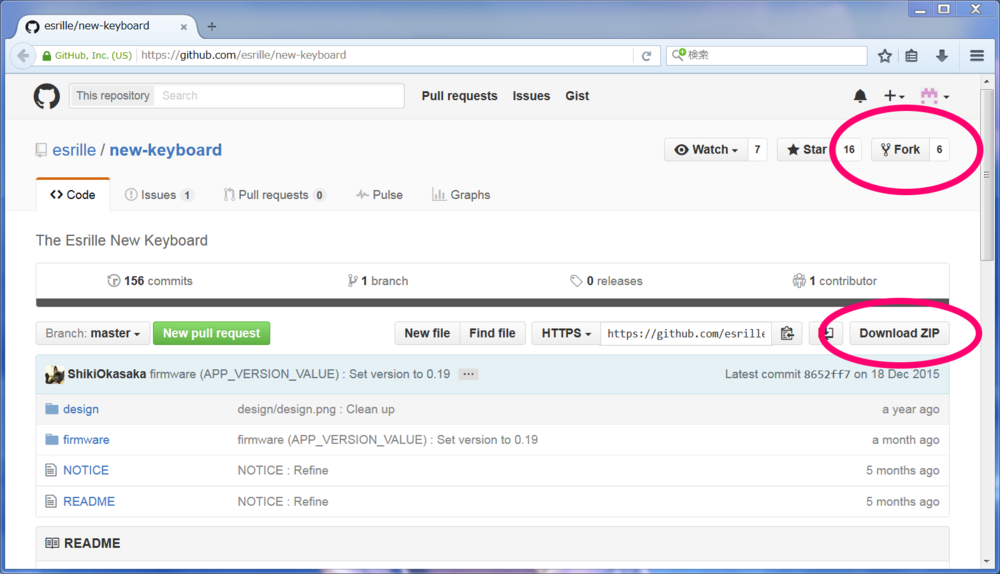View the 0 releases link
Screen dimensions: 1000x574
(x=606, y=281)
